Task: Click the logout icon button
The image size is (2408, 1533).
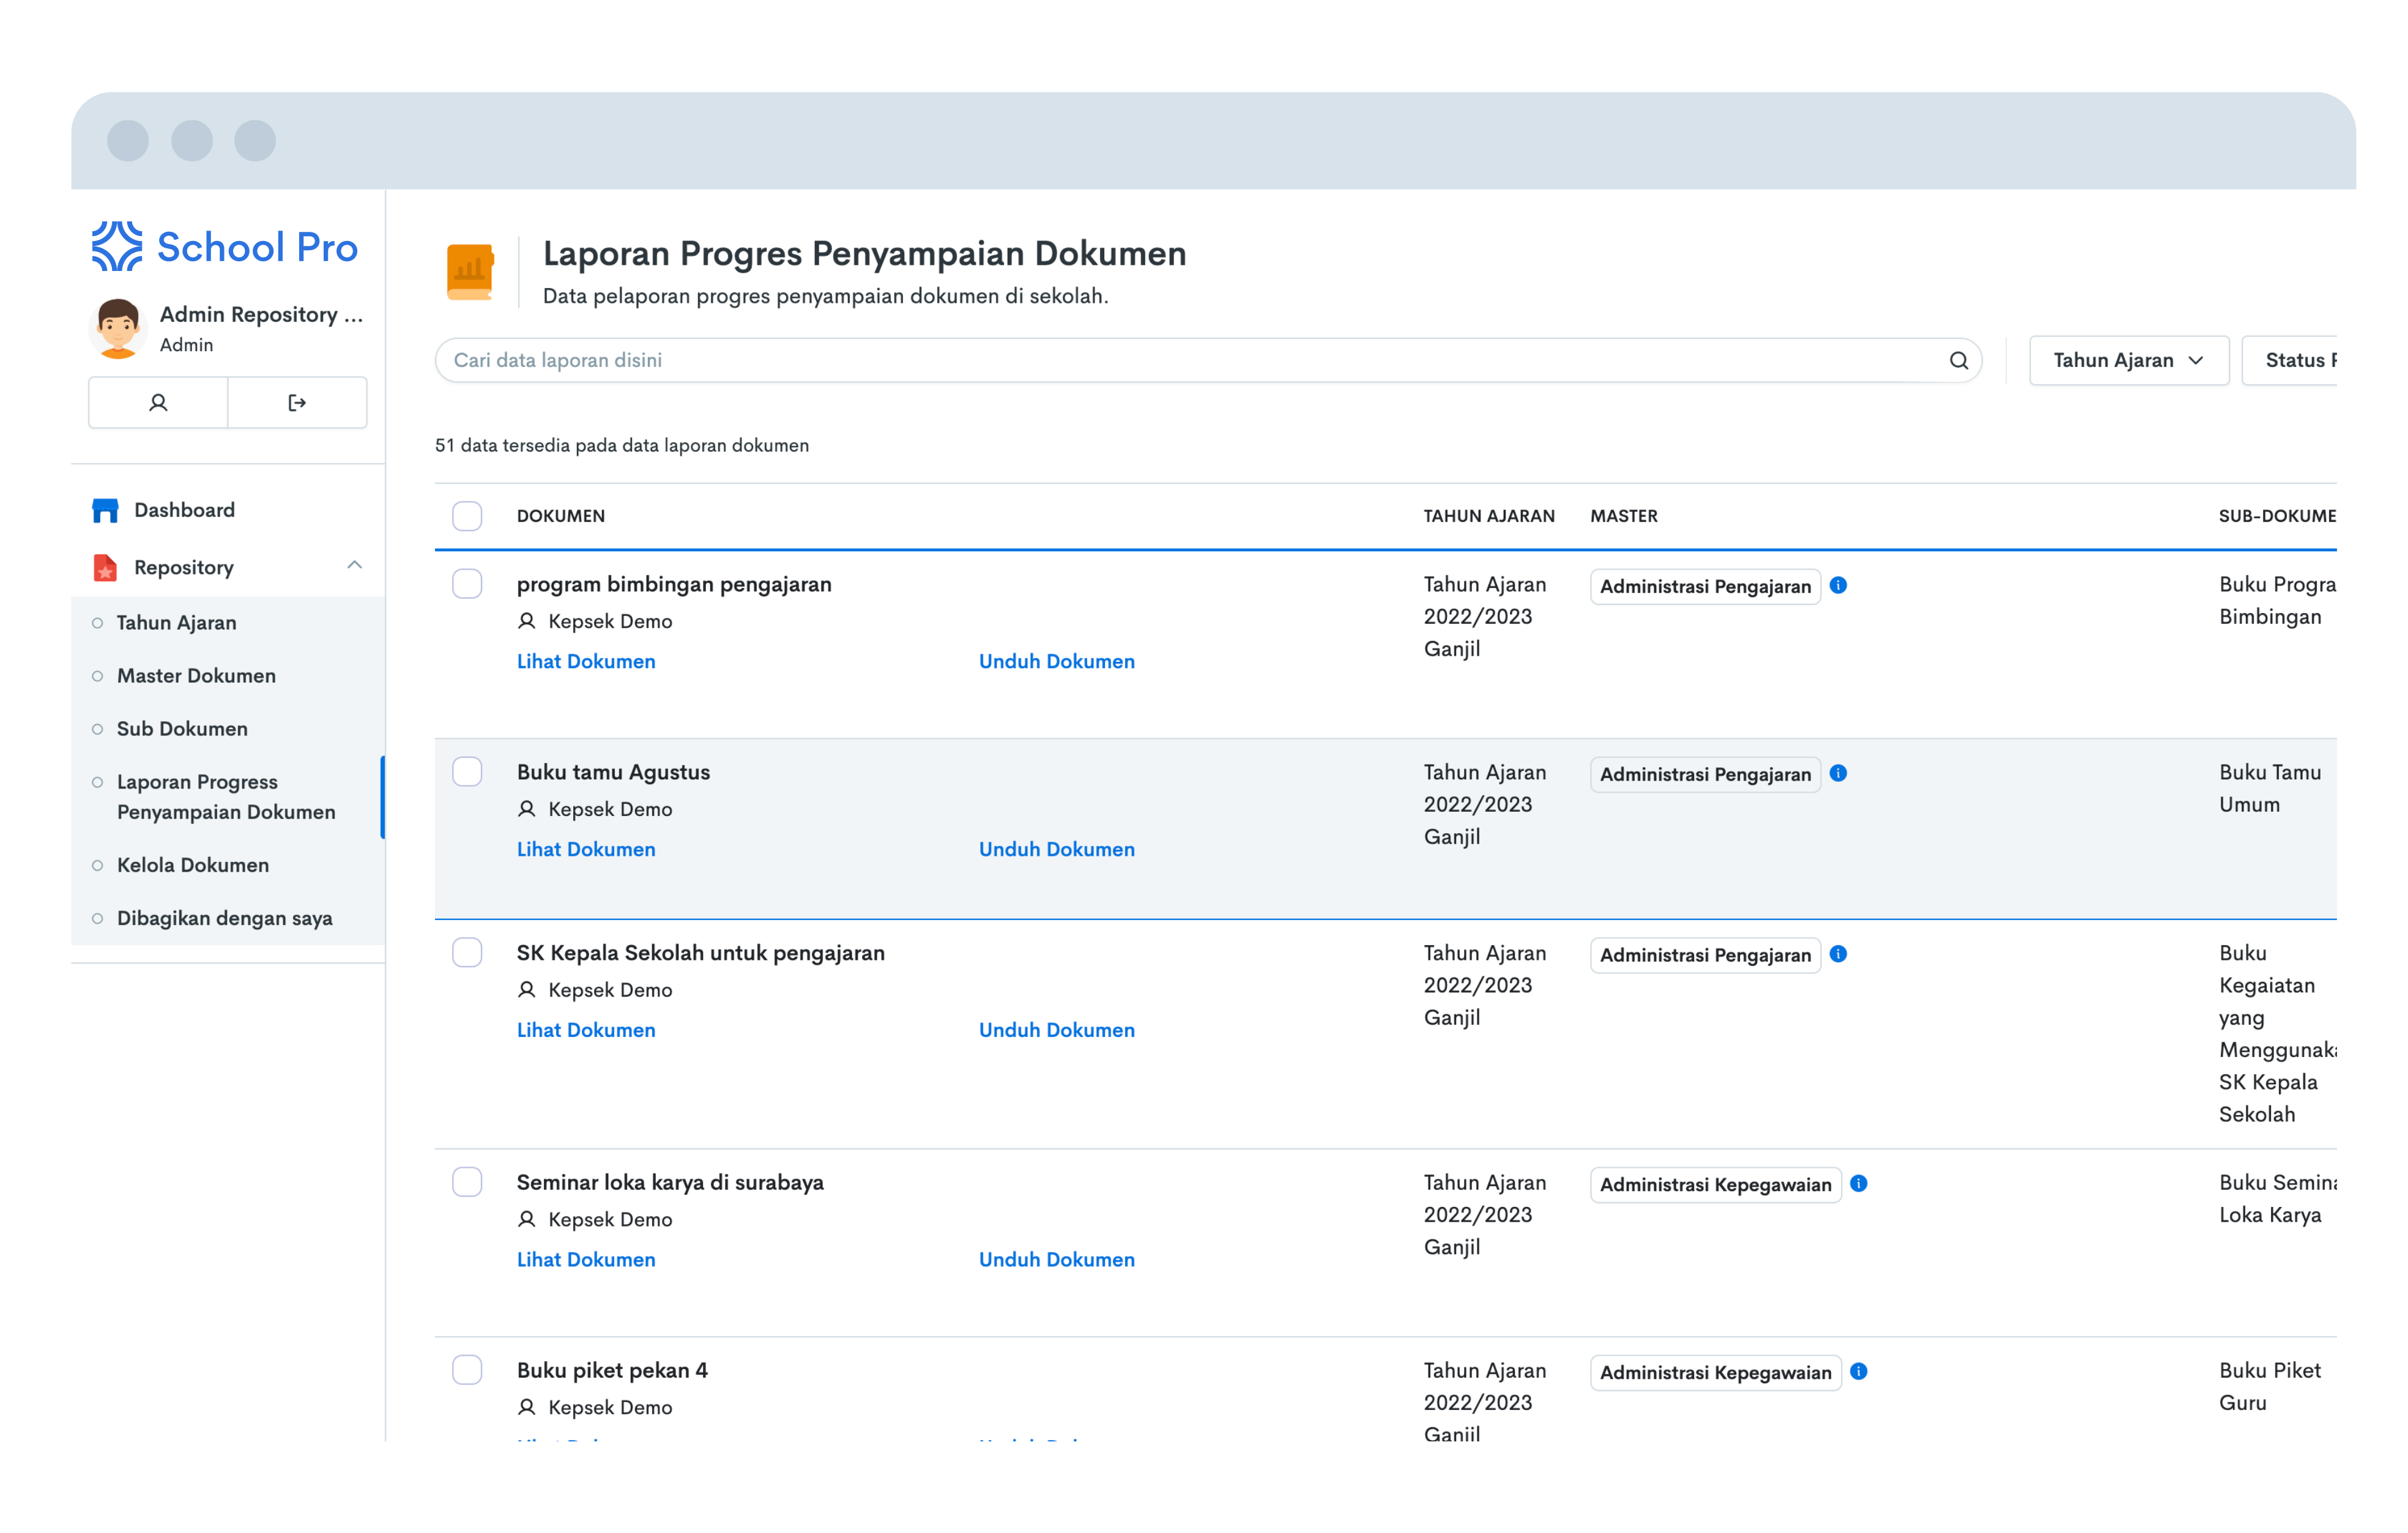Action: (297, 403)
